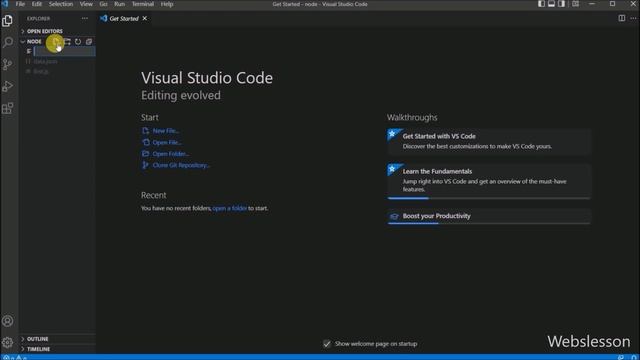Click the new file name input field
Image resolution: width=640 pixels, height=360 pixels.
click(x=64, y=51)
